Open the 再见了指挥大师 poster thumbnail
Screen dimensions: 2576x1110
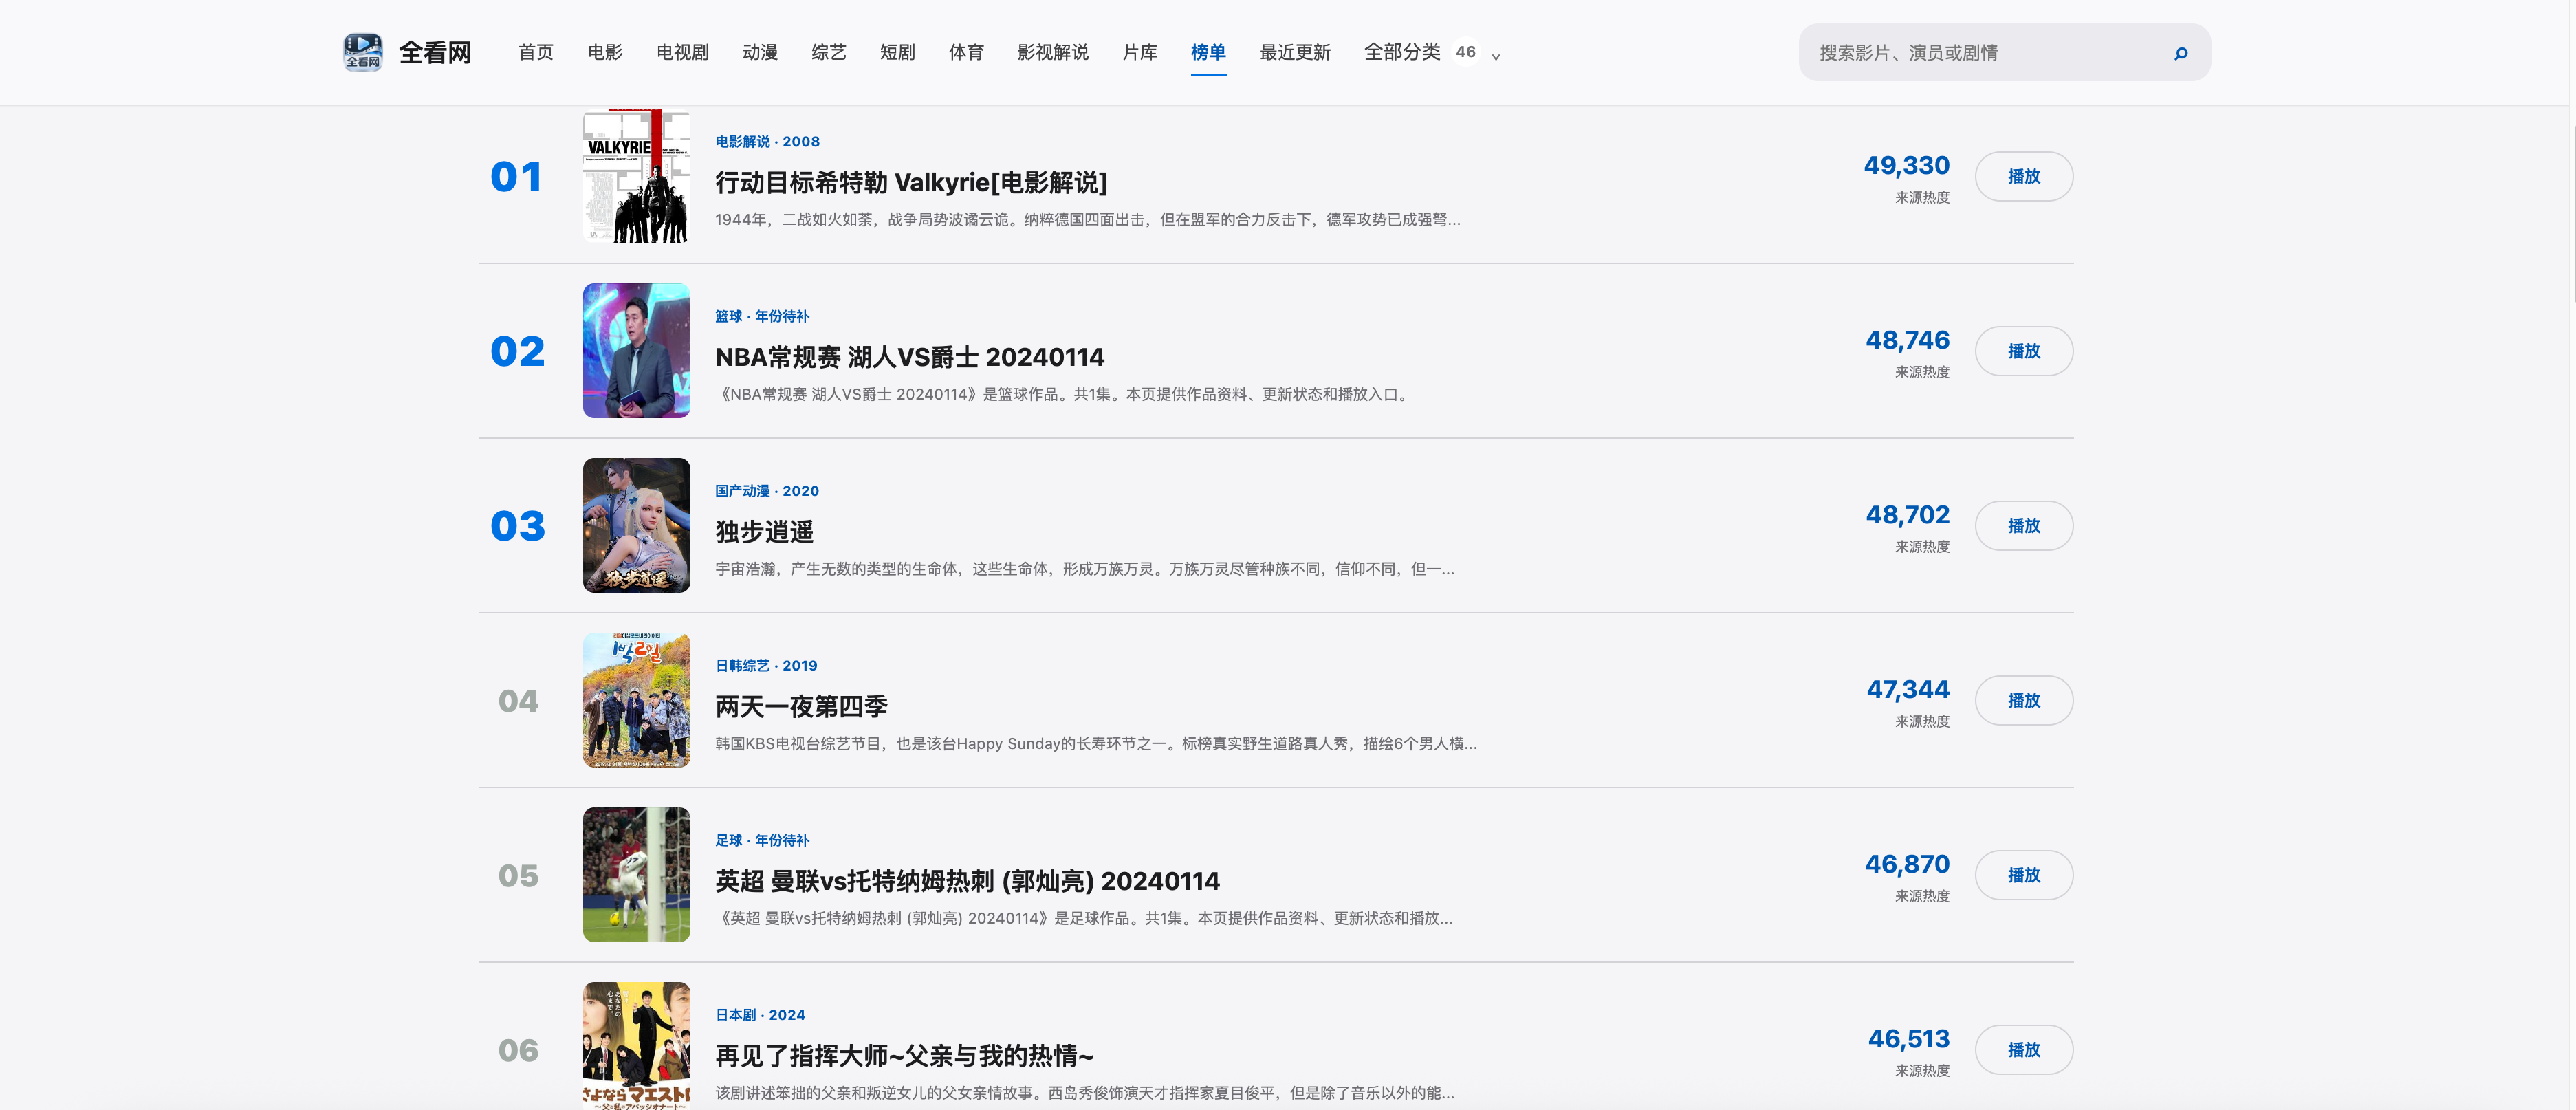[x=636, y=1046]
